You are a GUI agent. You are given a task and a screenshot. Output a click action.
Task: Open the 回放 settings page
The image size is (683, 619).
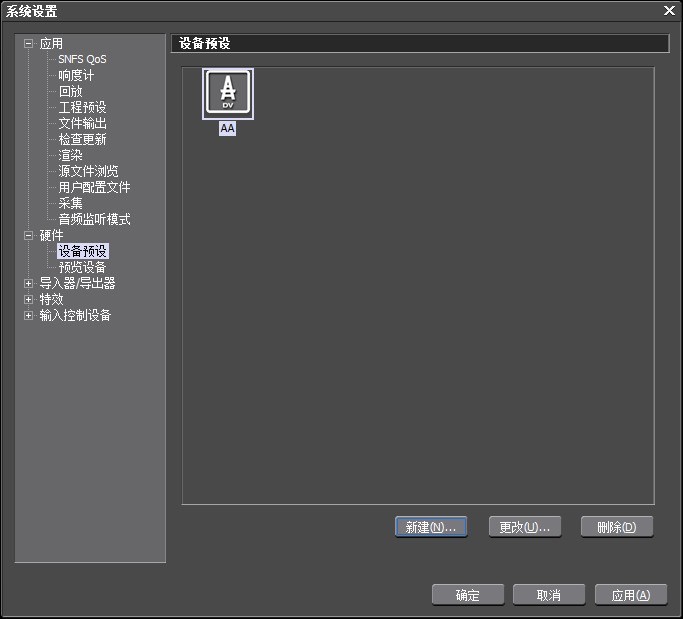[70, 91]
